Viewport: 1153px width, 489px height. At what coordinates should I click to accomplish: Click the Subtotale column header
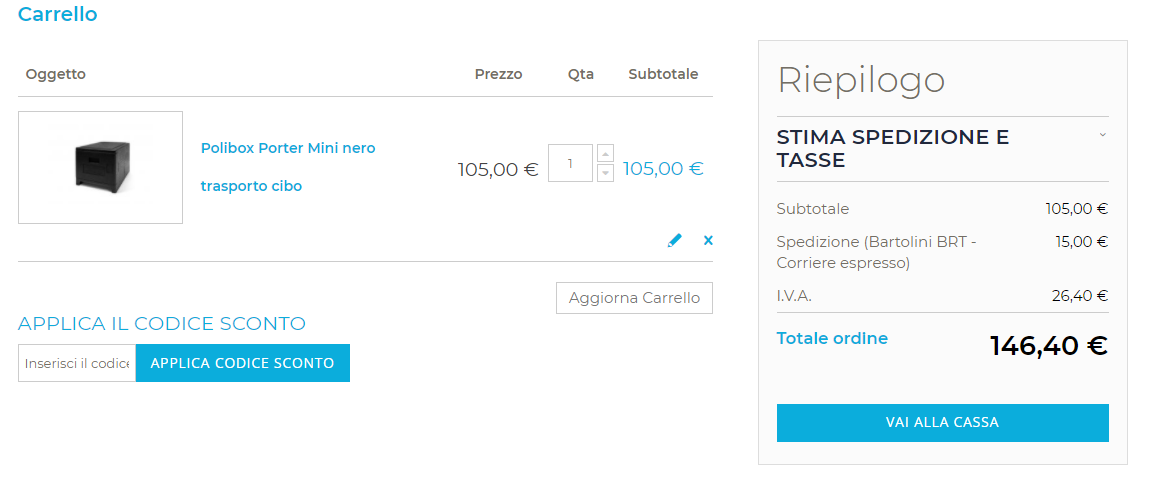tap(663, 74)
